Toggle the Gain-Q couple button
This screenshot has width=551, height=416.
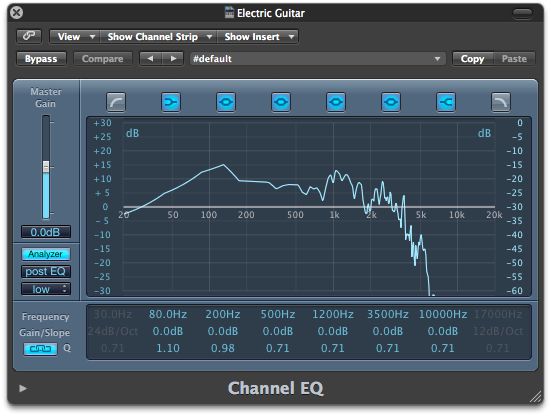40,349
